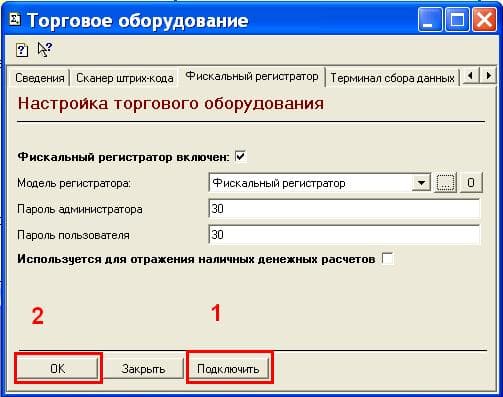The height and width of the screenshot is (397, 503).
Task: Open the help icon in toolbar
Action: [x=22, y=50]
